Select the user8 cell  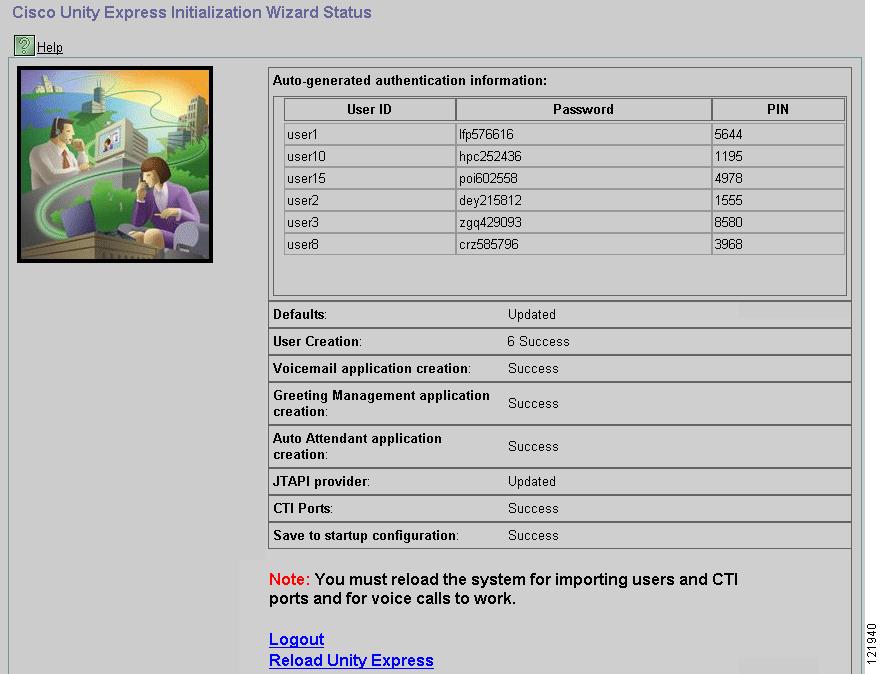point(369,244)
